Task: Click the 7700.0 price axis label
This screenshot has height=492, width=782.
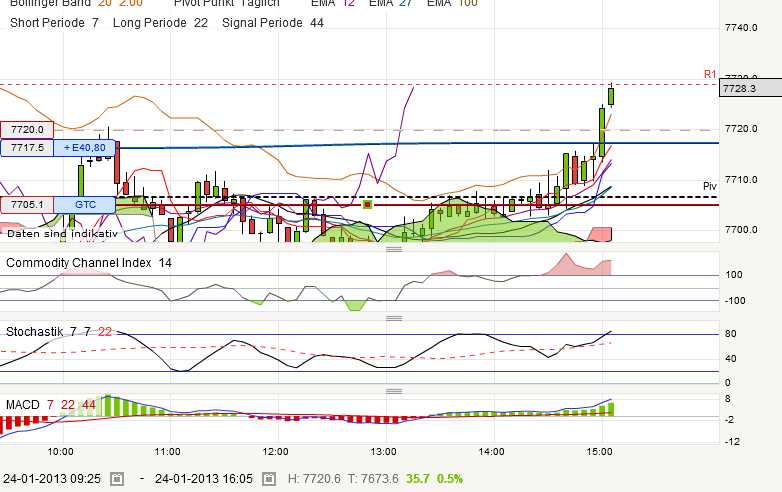Action: pos(741,230)
